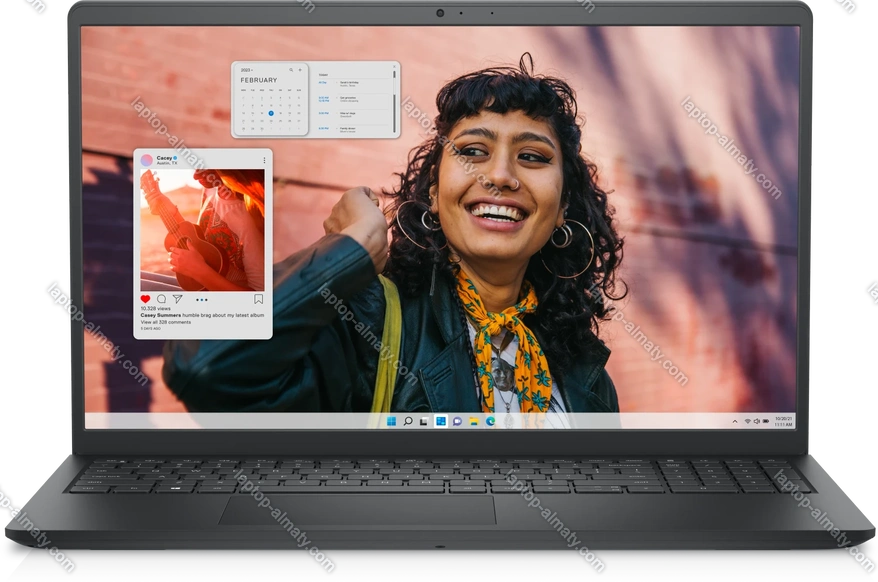Image resolution: width=878 pixels, height=582 pixels.
Task: Click the red heart like icon
Action: click(145, 299)
